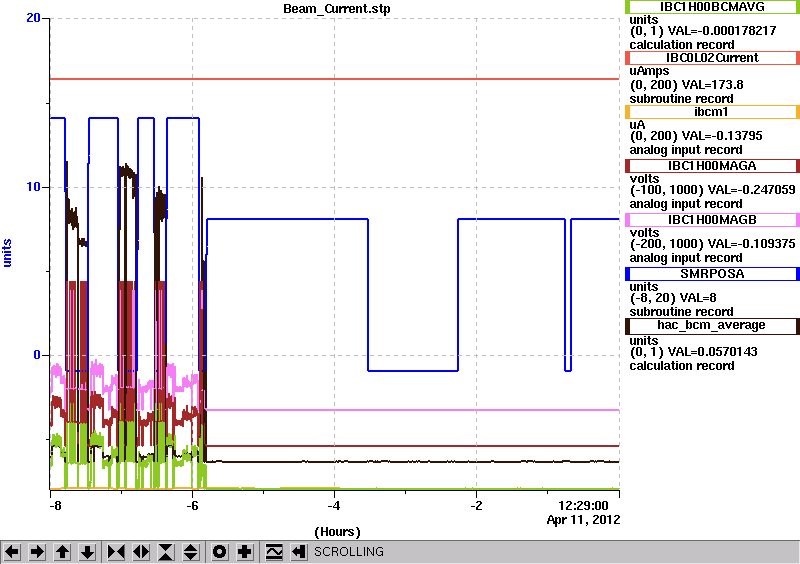The width and height of the screenshot is (800, 564).
Task: Click the Apr 11, 2012 date label
Action: [x=583, y=520]
